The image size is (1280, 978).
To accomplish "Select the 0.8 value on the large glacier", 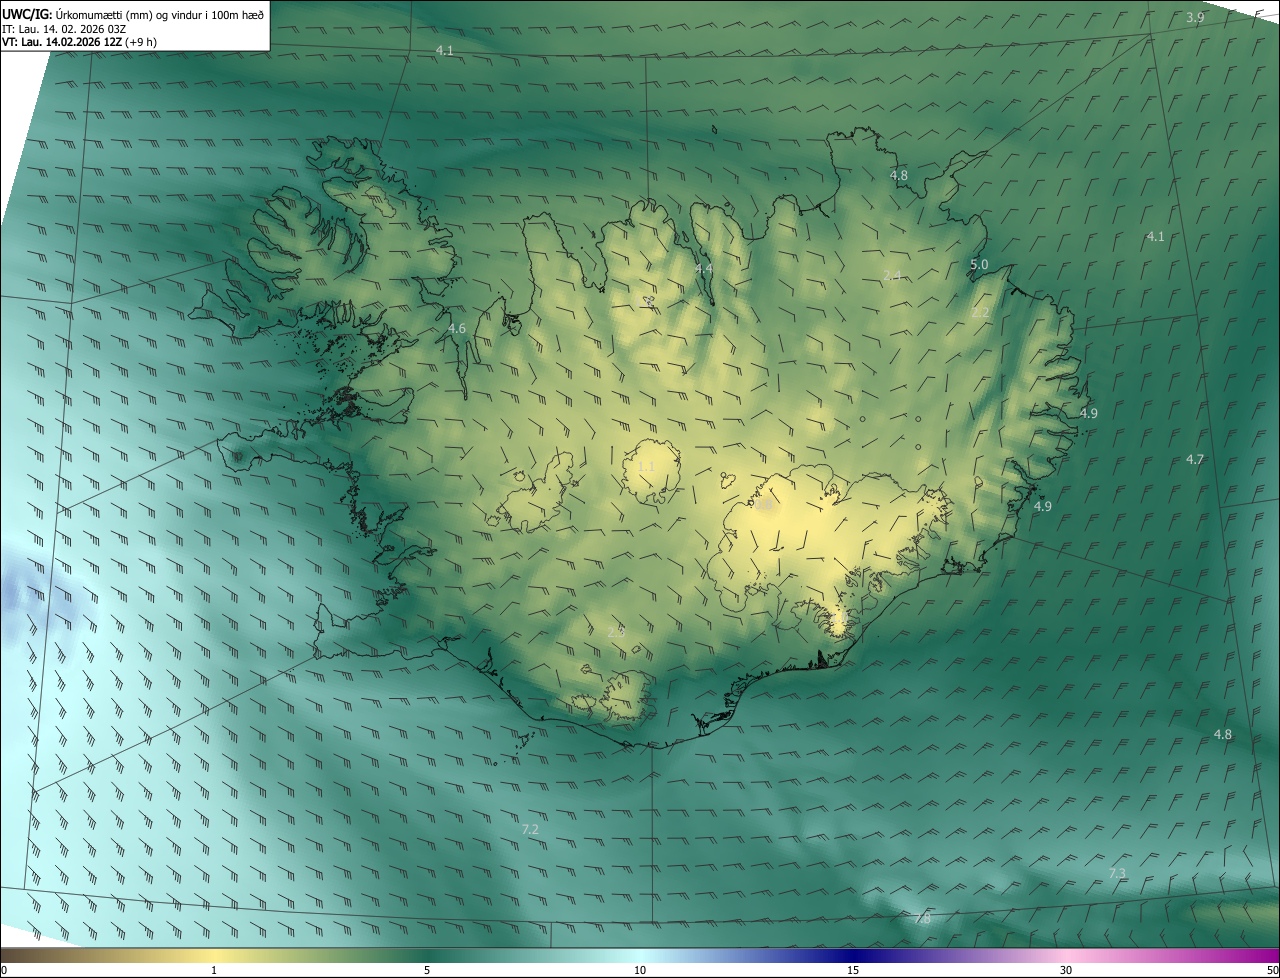I will 763,506.
